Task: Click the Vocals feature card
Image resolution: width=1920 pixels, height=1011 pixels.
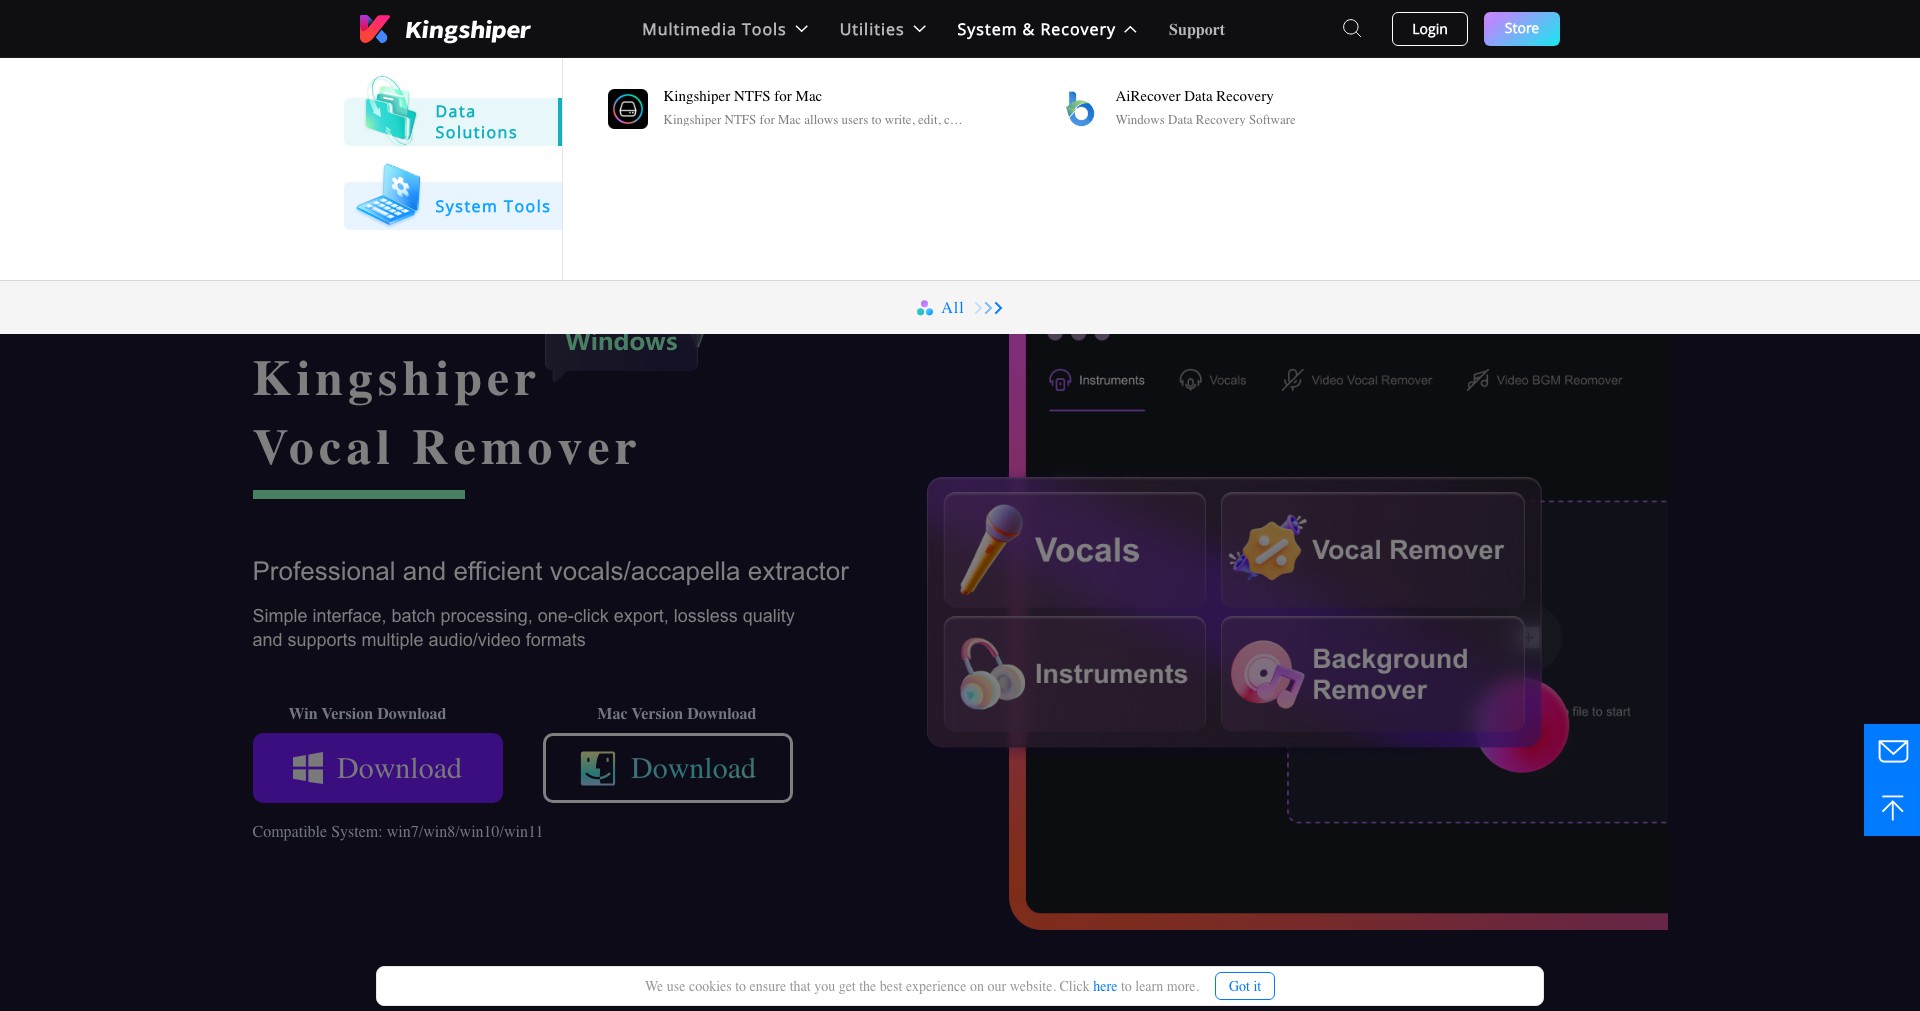Action: (1075, 549)
